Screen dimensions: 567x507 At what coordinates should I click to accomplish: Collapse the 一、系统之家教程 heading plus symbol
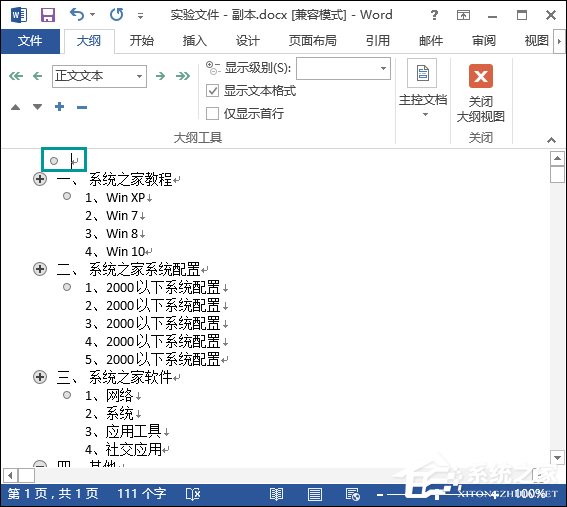pos(40,179)
